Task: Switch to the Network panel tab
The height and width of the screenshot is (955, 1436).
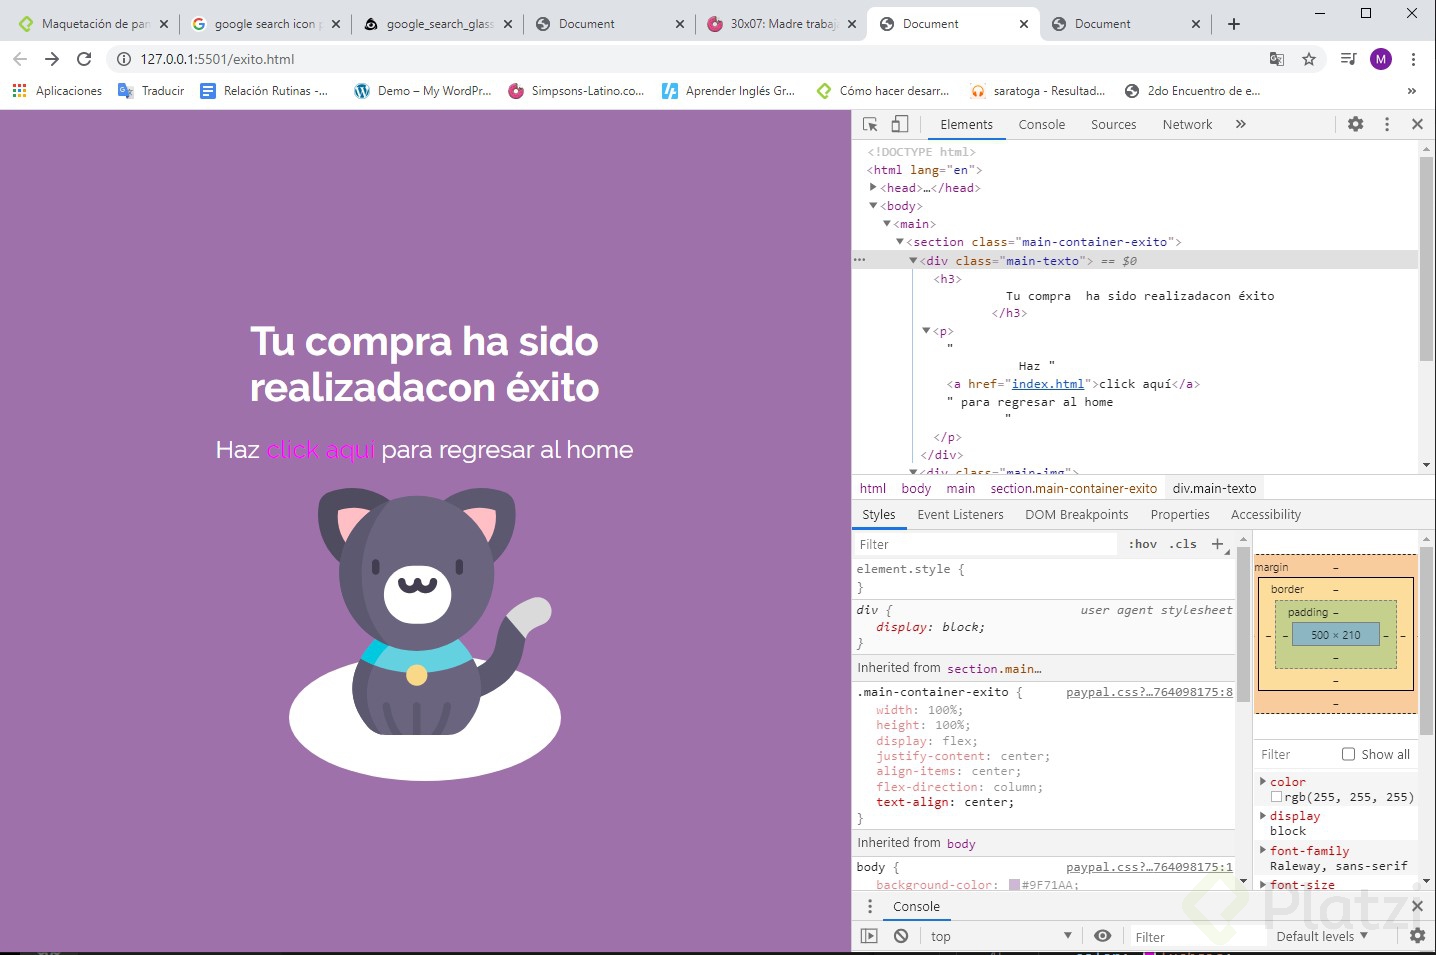Action: tap(1187, 124)
